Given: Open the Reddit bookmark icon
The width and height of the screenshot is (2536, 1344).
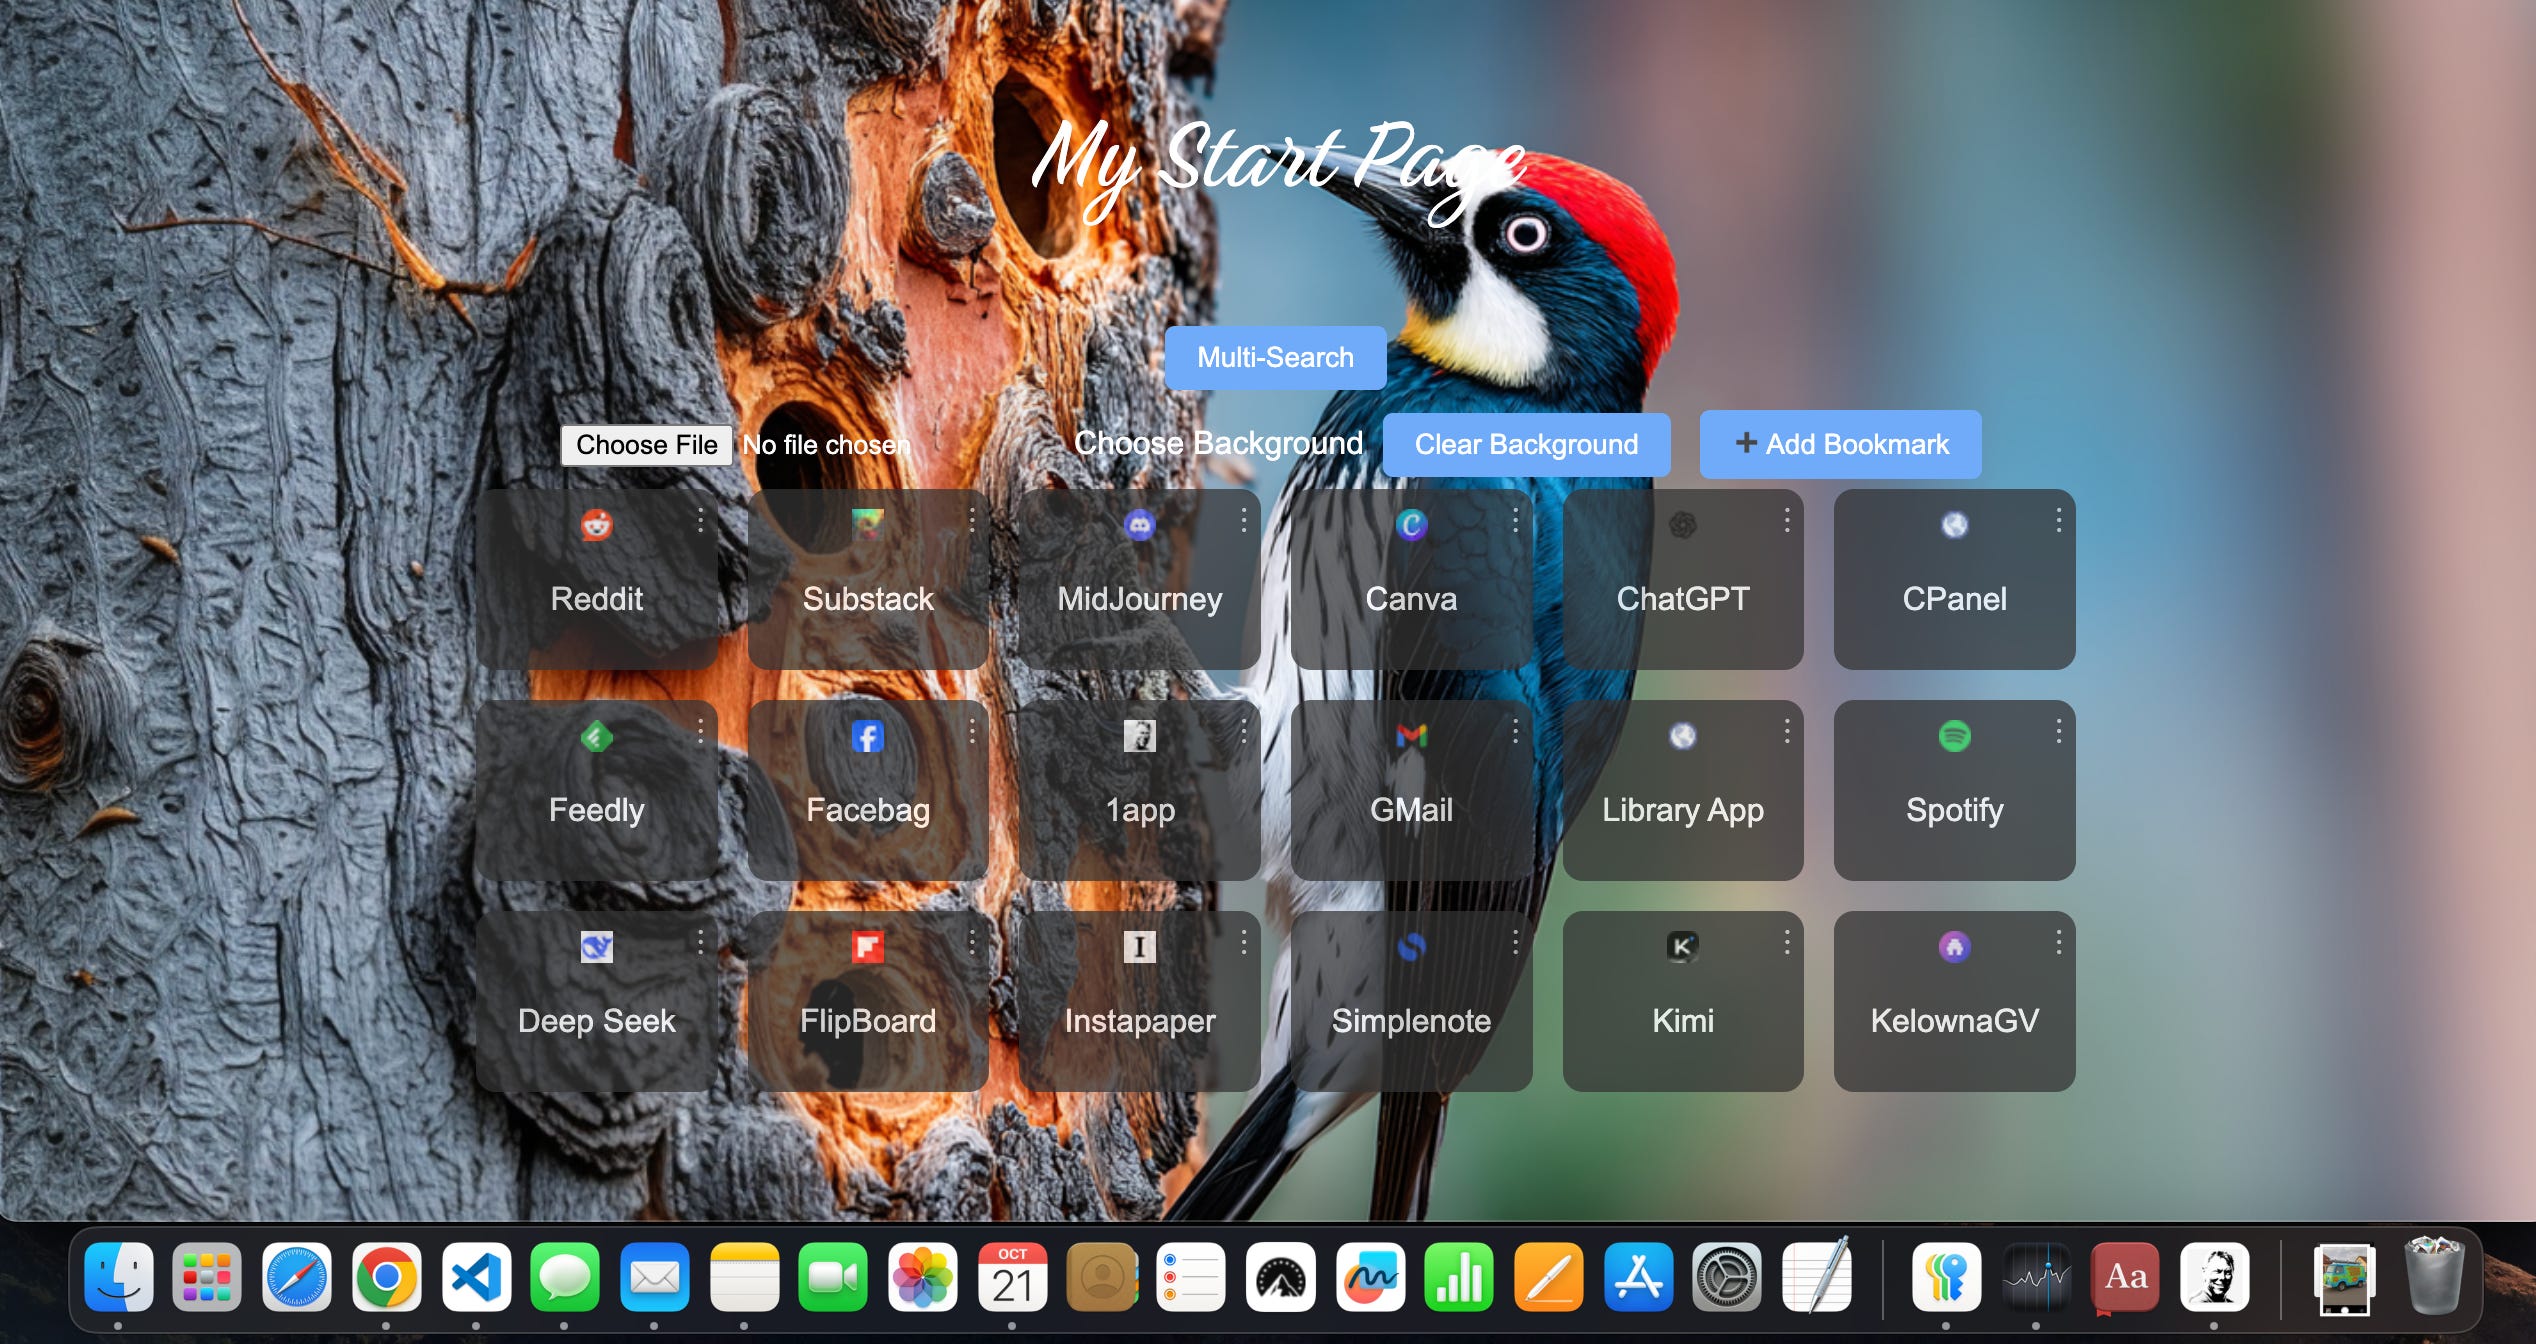Looking at the screenshot, I should (597, 525).
